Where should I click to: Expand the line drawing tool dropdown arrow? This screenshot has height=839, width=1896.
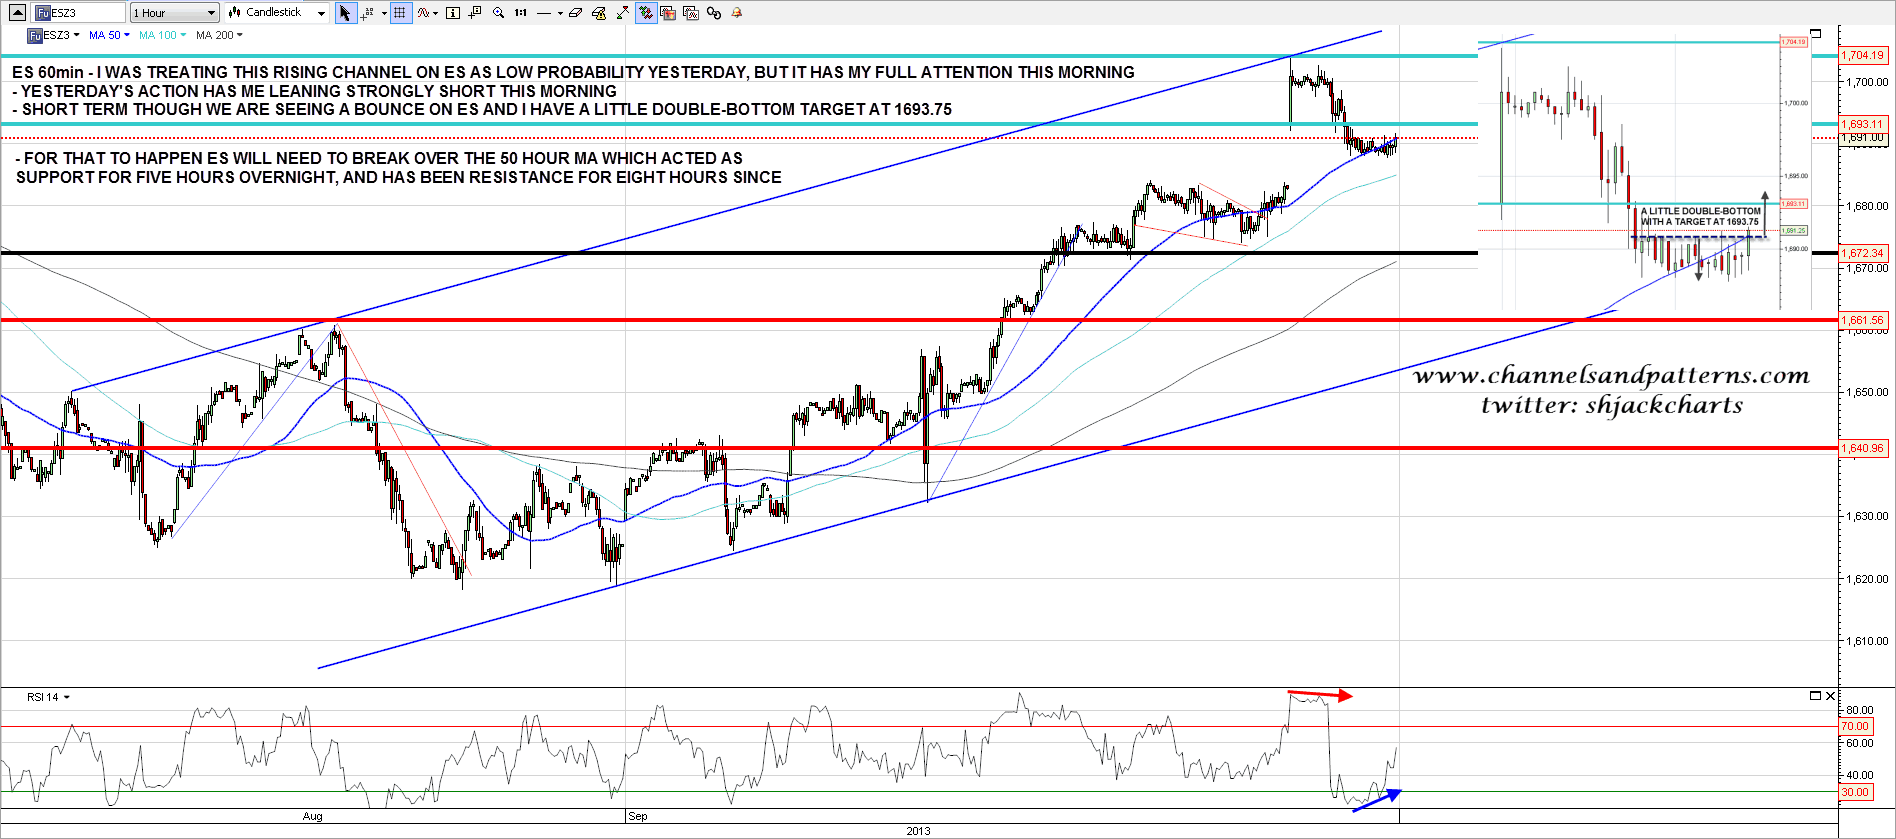point(560,13)
